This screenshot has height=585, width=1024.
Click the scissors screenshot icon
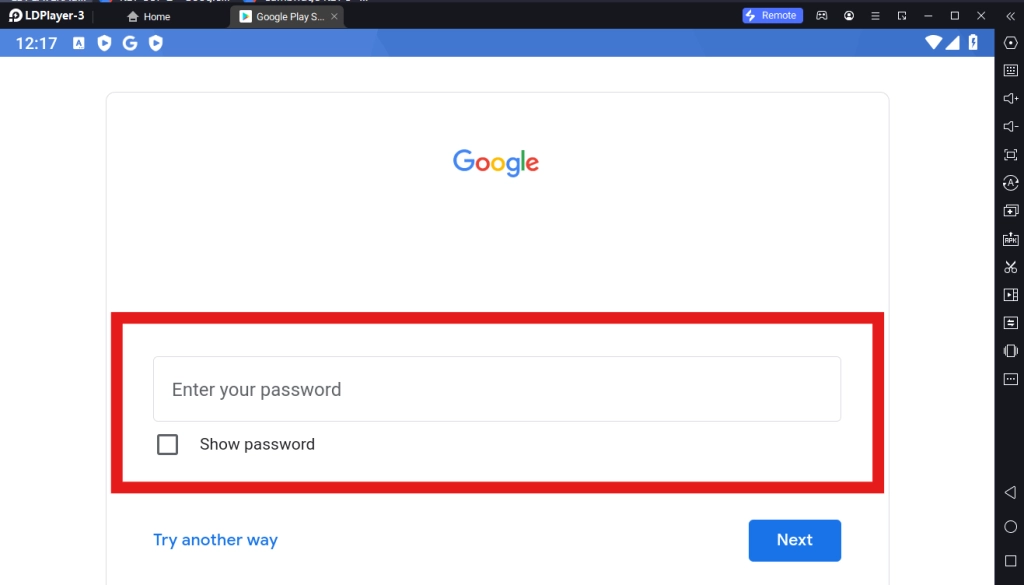click(1010, 267)
